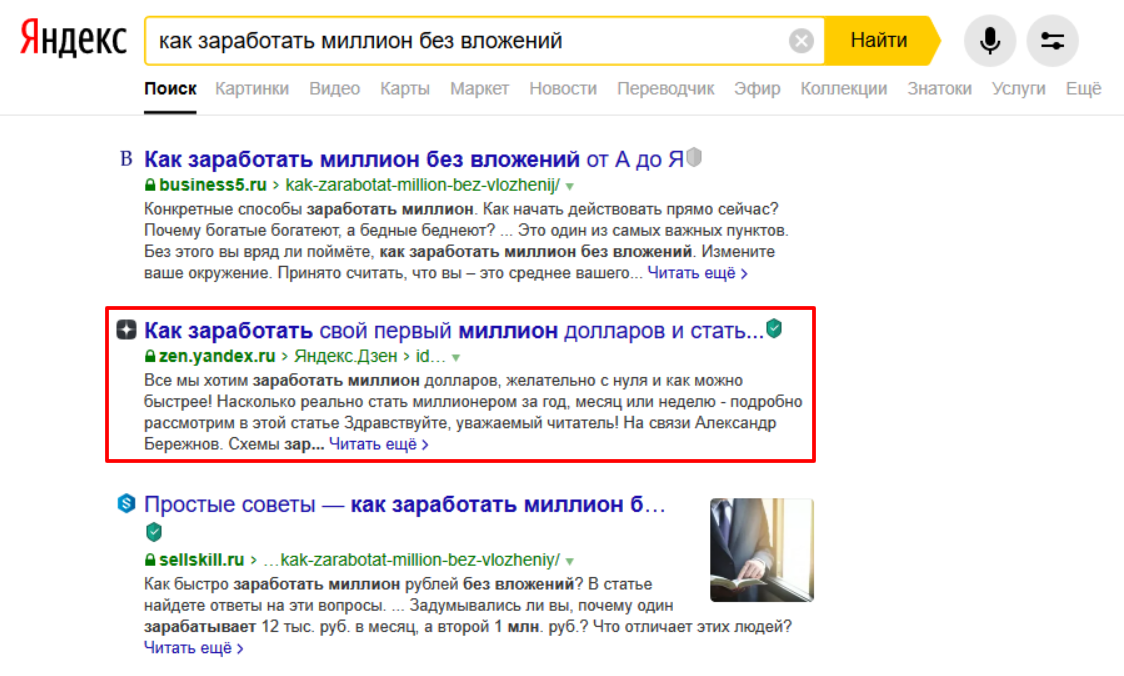Viewport: 1124px width, 676px height.
Task: Click the Yandex Zen favicon icon
Action: click(x=126, y=330)
